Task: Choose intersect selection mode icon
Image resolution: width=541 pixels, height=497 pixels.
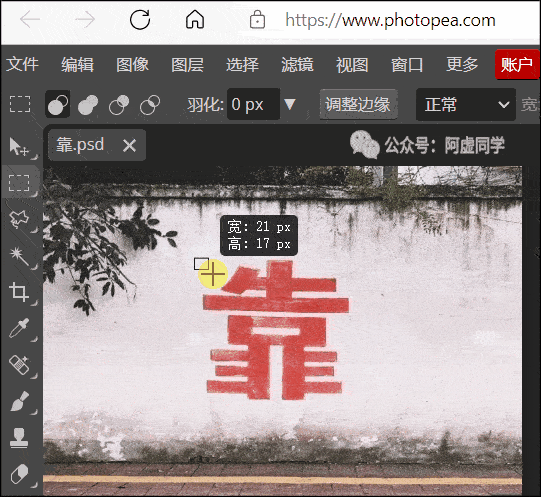Action: coord(150,104)
